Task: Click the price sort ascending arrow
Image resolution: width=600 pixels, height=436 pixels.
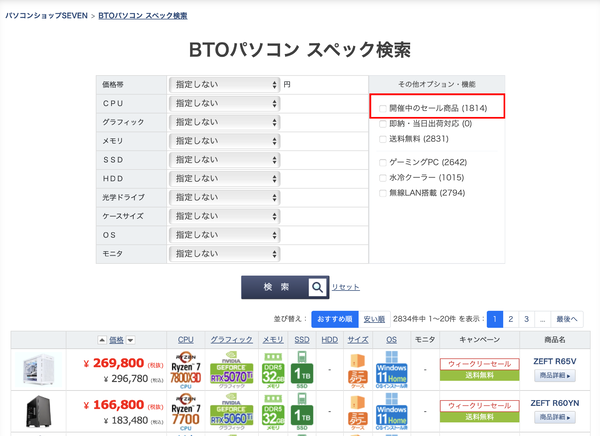Action: (x=102, y=340)
